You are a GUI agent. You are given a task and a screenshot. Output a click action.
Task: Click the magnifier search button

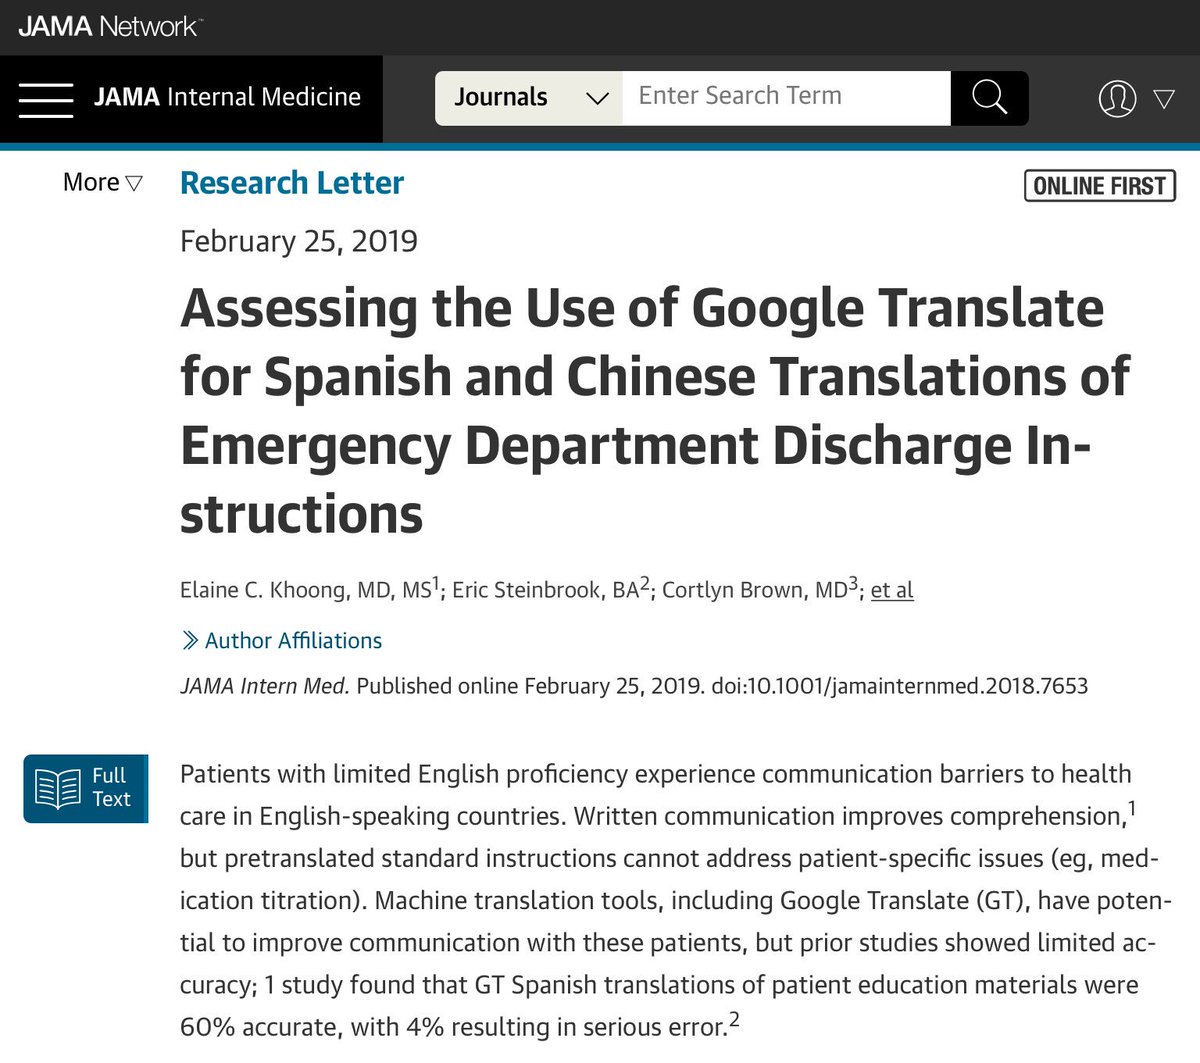(x=989, y=98)
